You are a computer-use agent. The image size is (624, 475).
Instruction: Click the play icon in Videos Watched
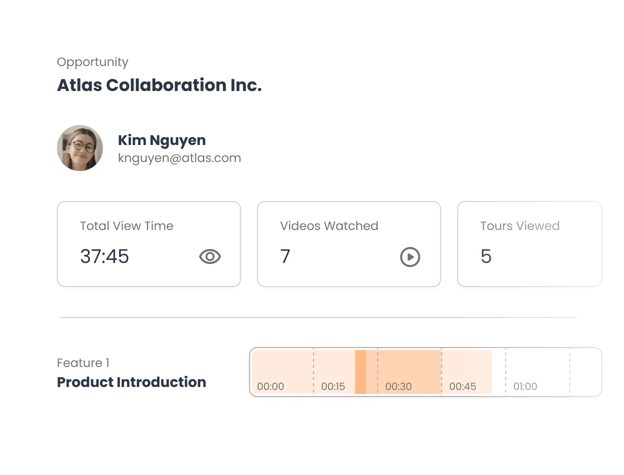(410, 257)
